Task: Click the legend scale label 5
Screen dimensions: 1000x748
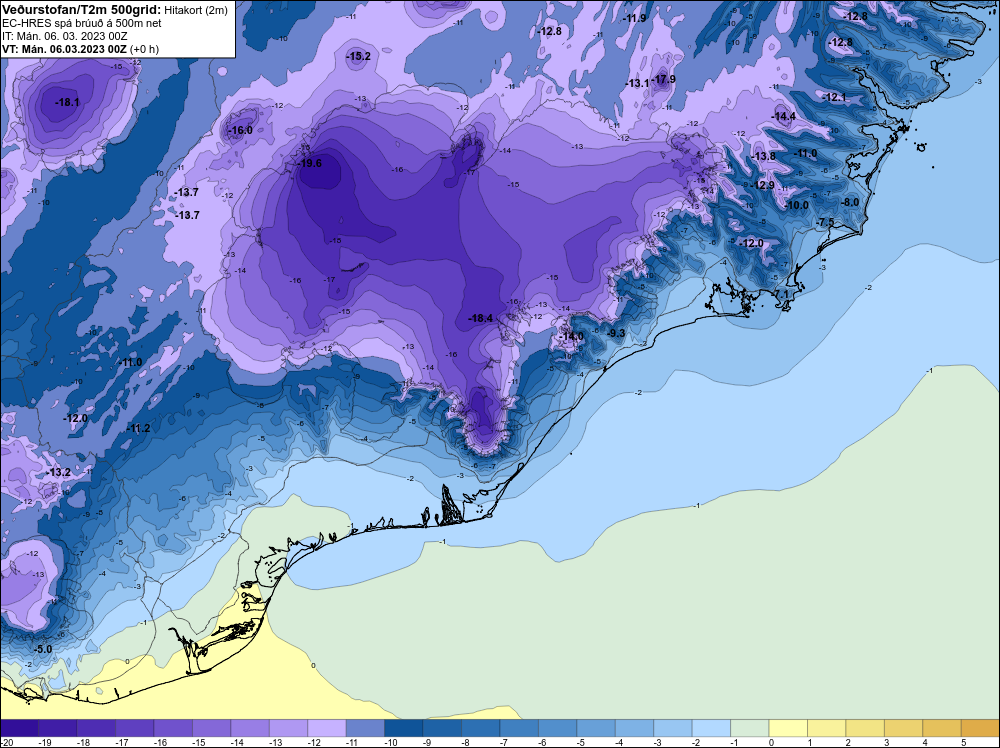Action: point(964,742)
